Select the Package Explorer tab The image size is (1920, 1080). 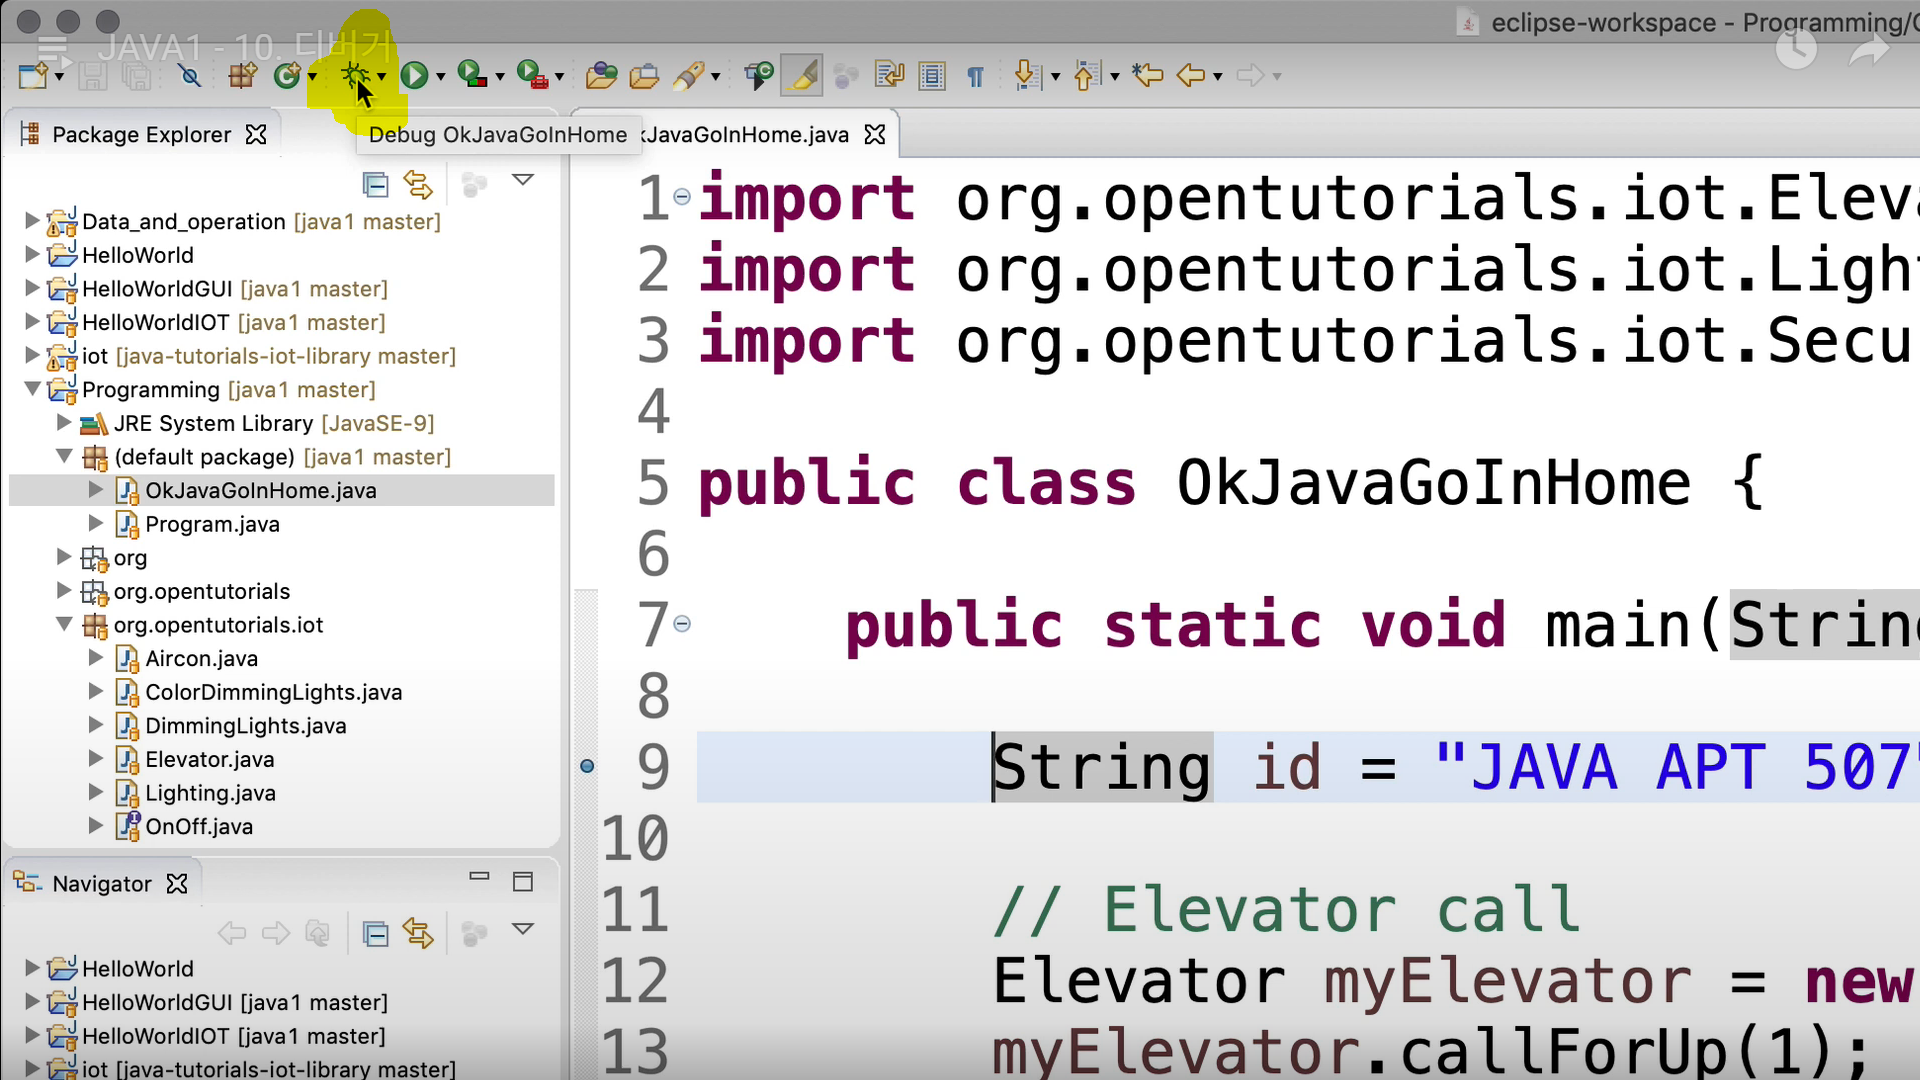140,135
